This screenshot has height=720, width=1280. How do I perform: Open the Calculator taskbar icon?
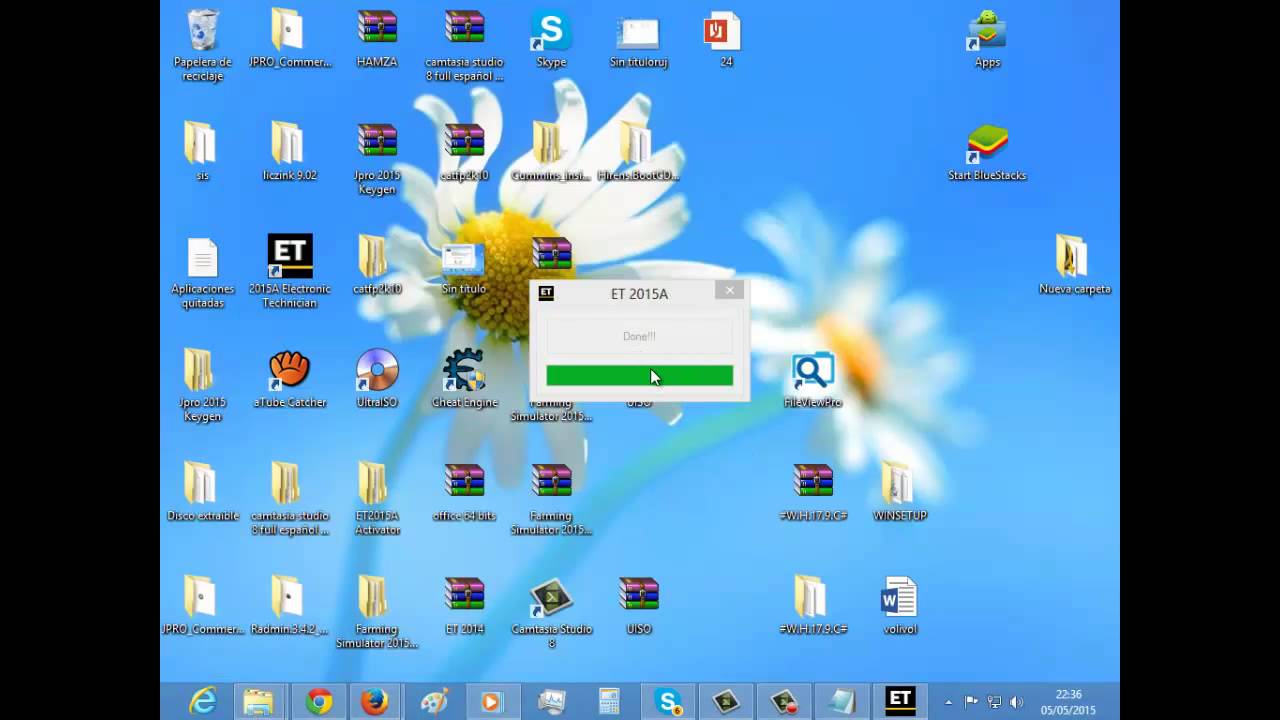click(x=609, y=702)
